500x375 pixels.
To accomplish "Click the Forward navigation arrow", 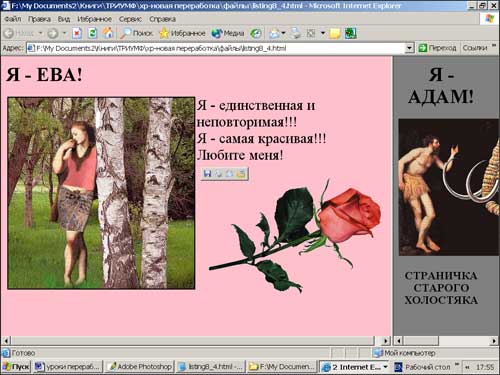I will [x=53, y=33].
